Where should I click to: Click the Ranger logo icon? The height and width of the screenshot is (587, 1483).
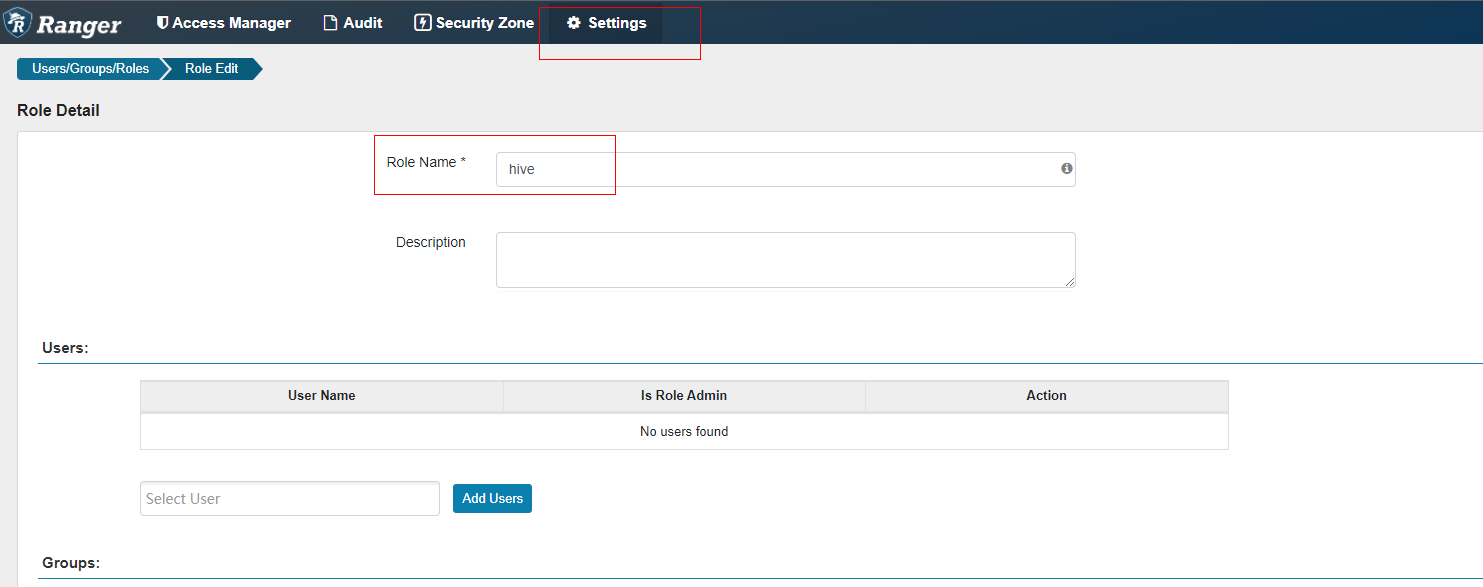pos(17,23)
